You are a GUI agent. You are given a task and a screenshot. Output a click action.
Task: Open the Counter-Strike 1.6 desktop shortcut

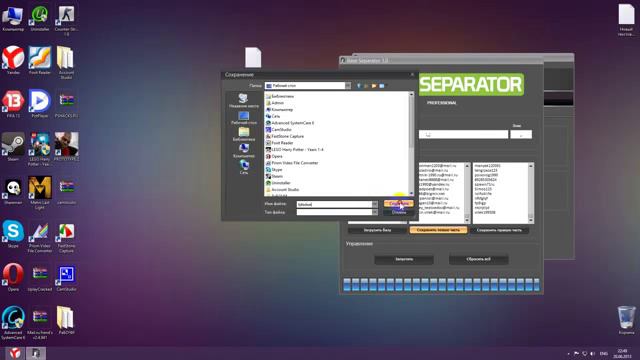pyautogui.click(x=66, y=20)
